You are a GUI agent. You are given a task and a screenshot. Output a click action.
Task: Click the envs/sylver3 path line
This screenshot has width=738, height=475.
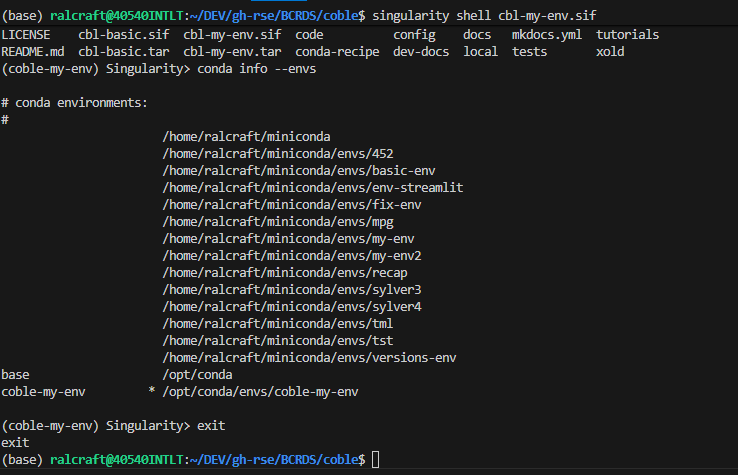(x=292, y=290)
